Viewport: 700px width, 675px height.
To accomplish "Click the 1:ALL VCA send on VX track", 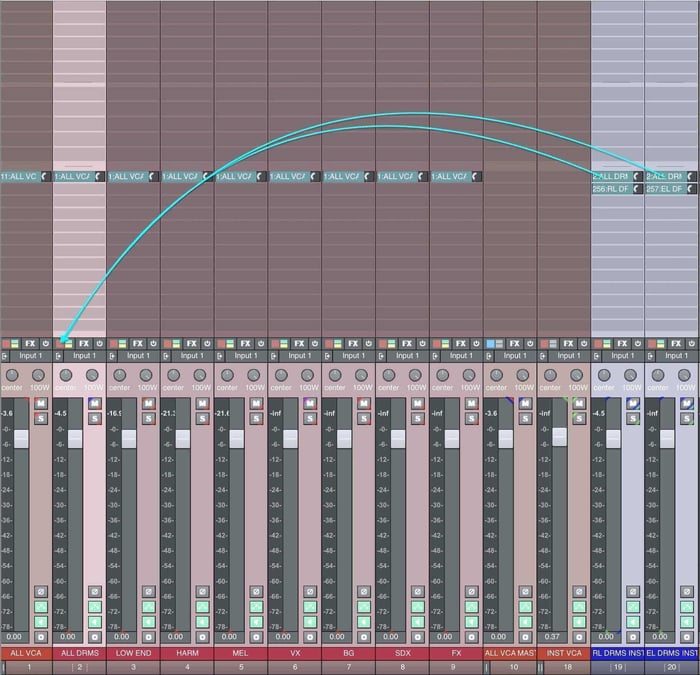I will [289, 177].
